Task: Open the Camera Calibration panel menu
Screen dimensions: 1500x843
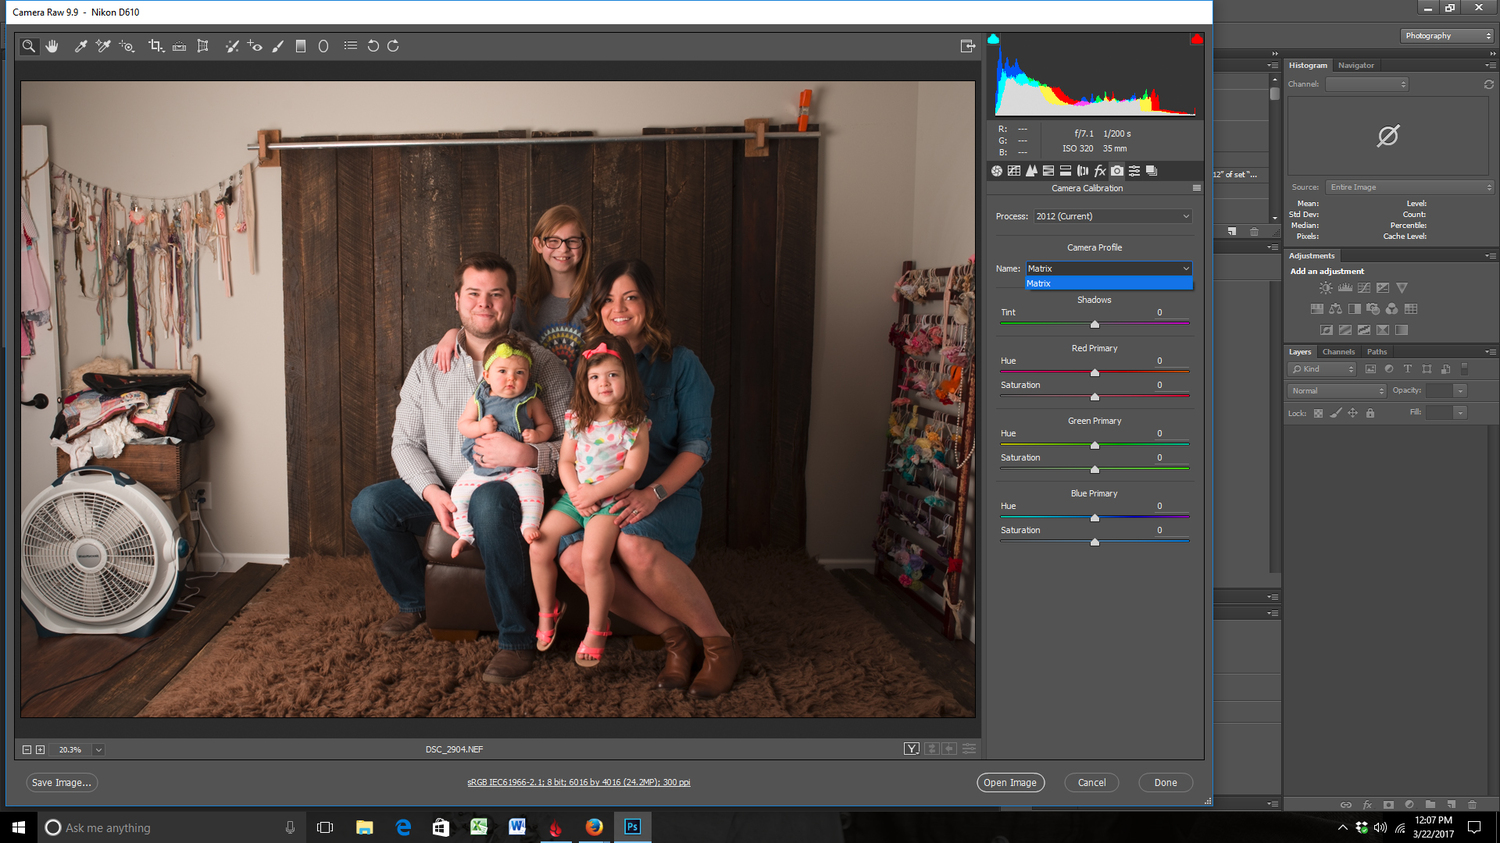Action: click(1197, 188)
